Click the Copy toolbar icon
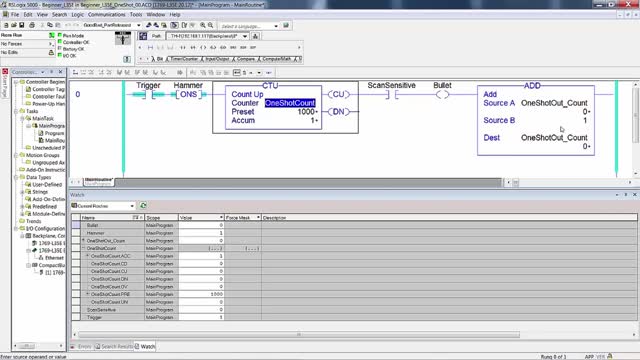Screen dimensions: 640x360 pos(50,25)
